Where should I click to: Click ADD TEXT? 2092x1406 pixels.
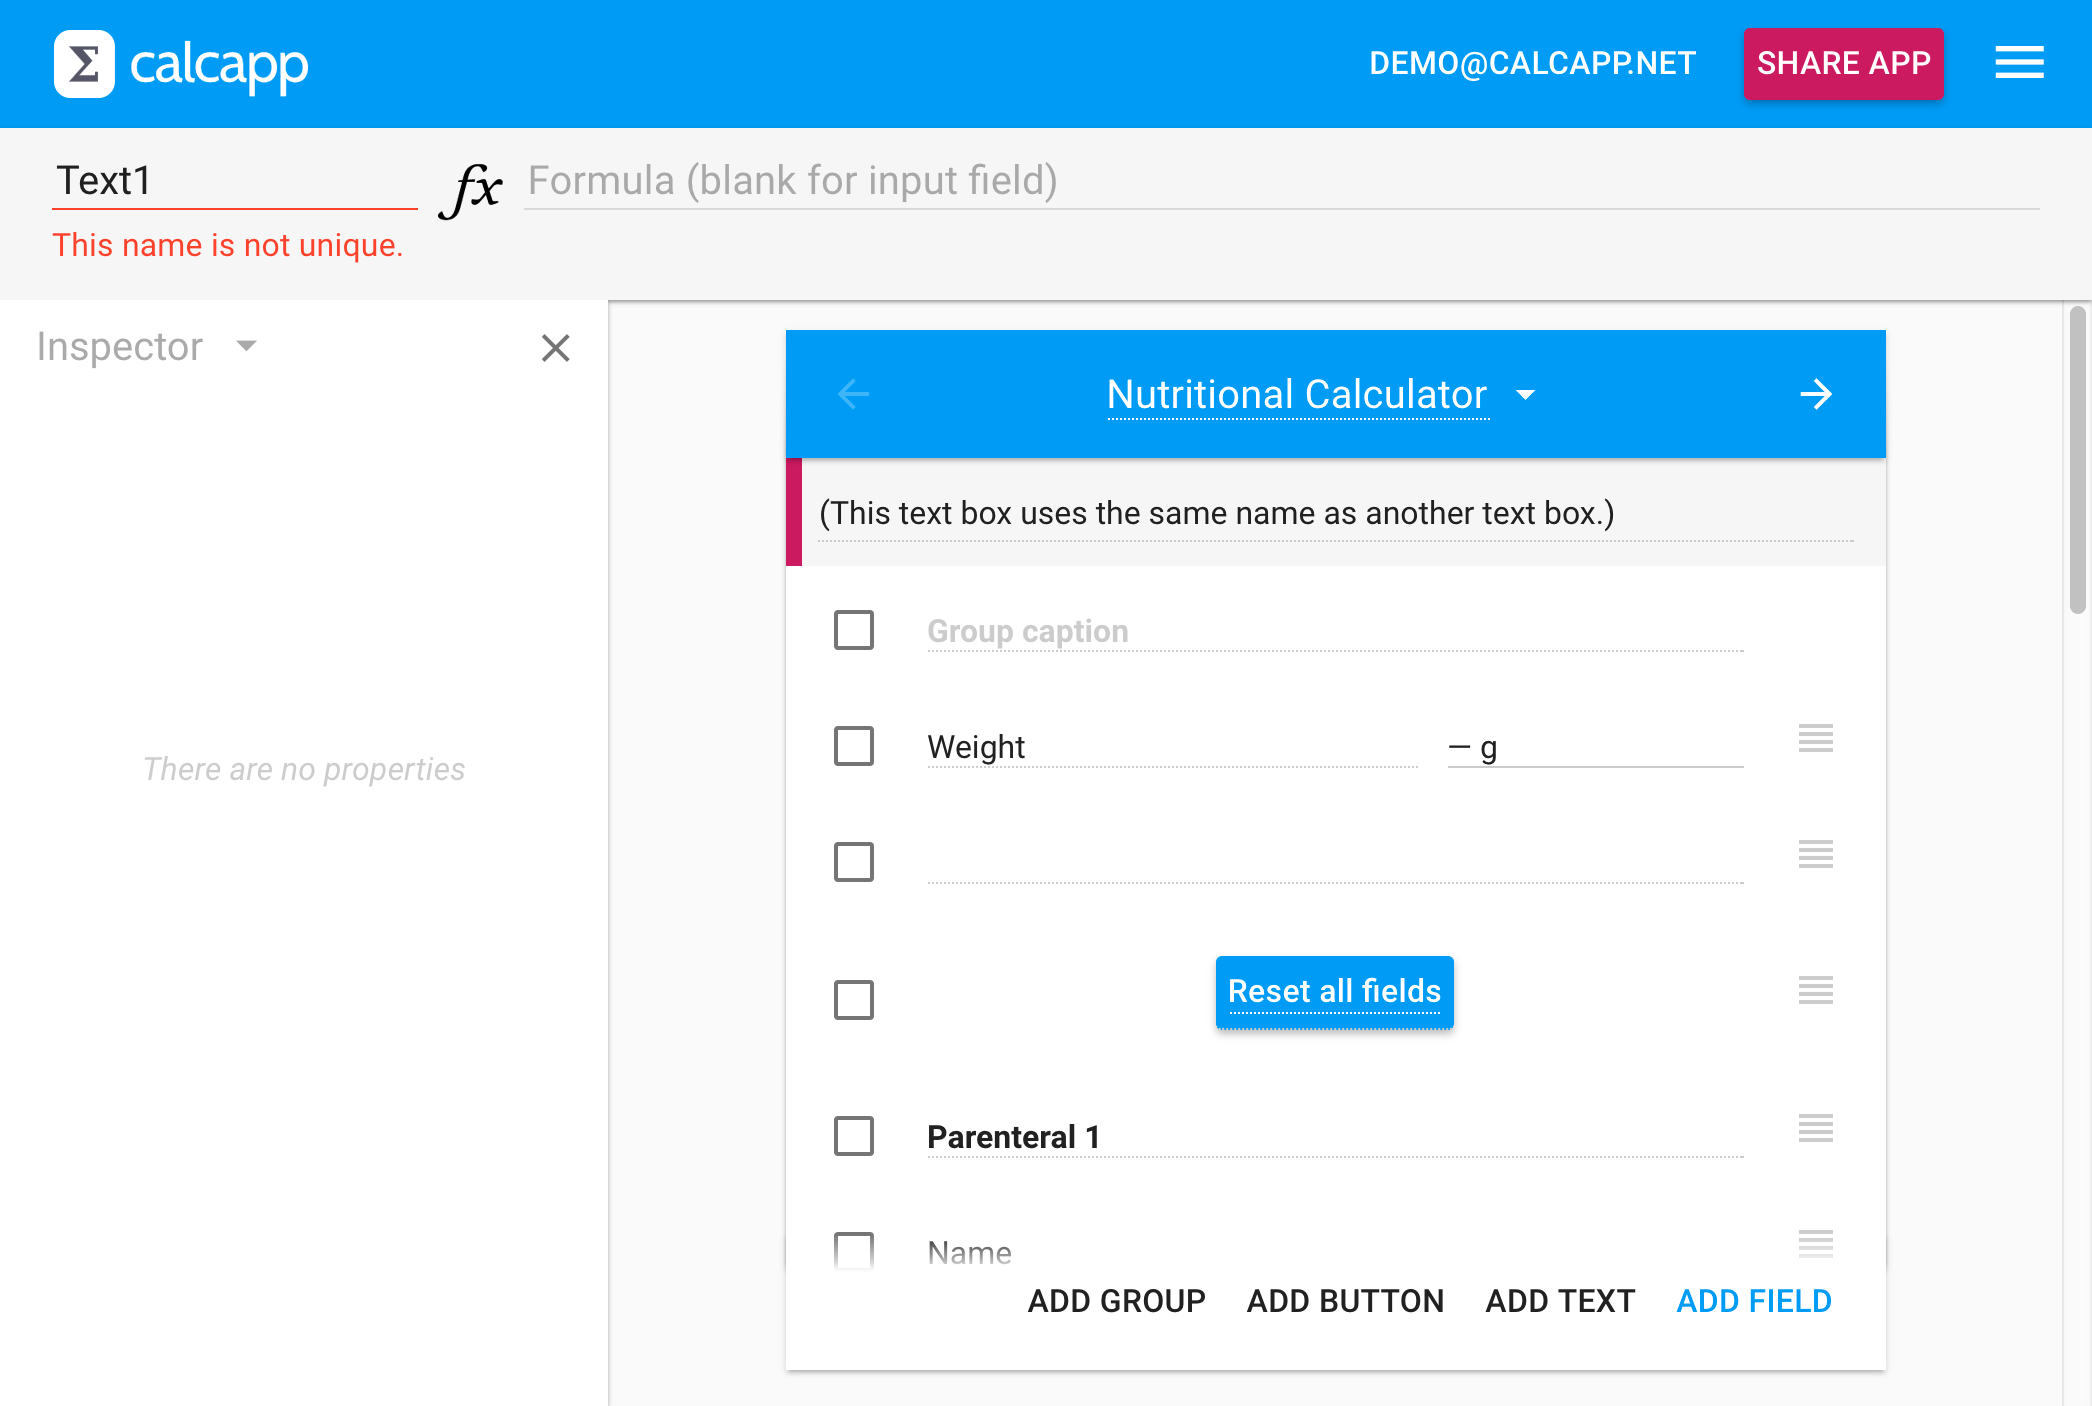pyautogui.click(x=1560, y=1301)
